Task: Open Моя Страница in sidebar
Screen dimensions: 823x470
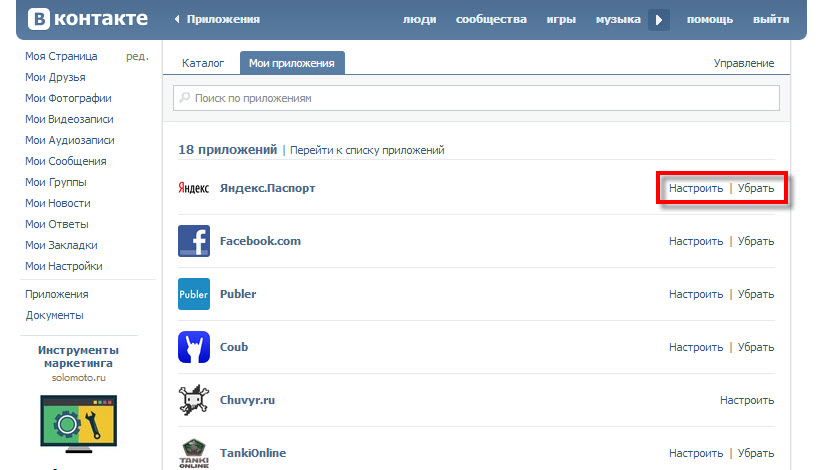Action: coord(61,56)
